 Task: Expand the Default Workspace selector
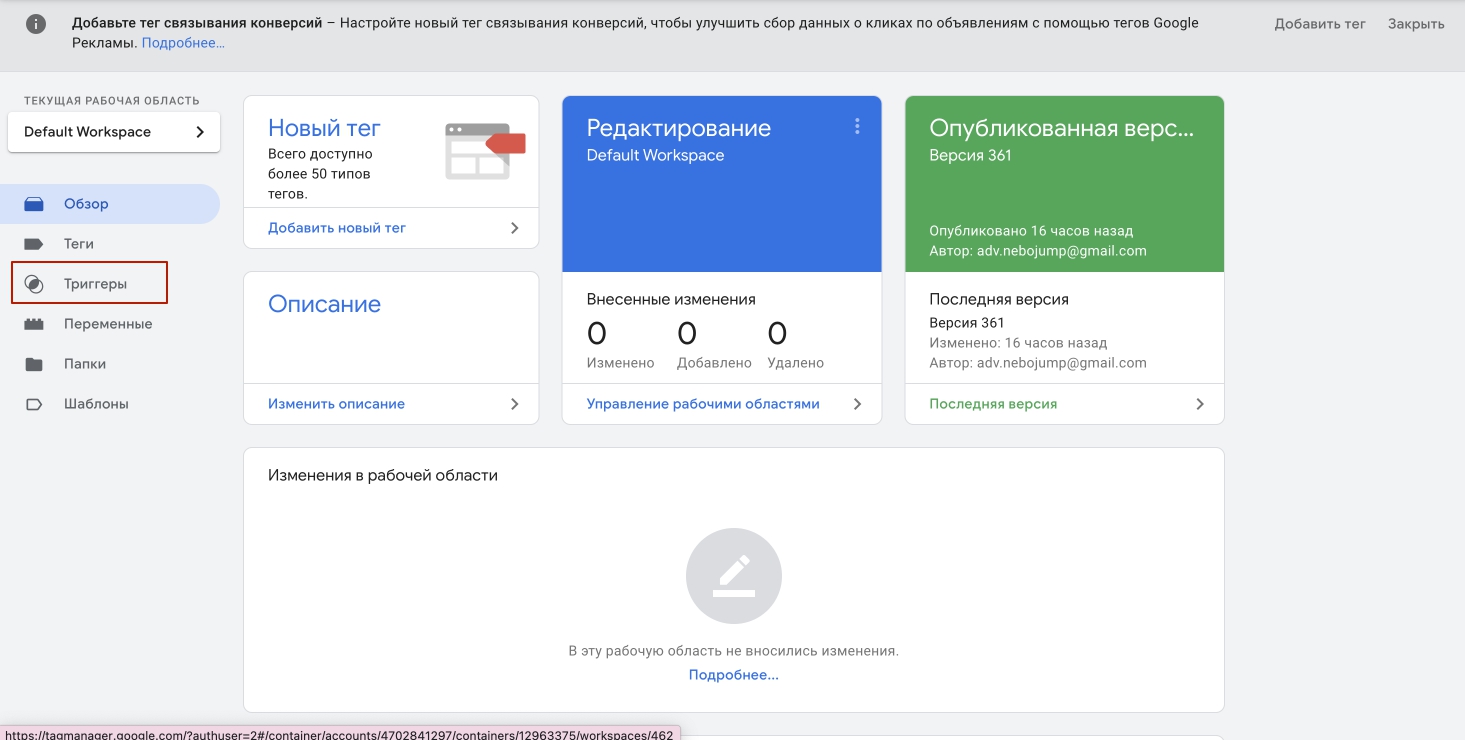[x=113, y=132]
